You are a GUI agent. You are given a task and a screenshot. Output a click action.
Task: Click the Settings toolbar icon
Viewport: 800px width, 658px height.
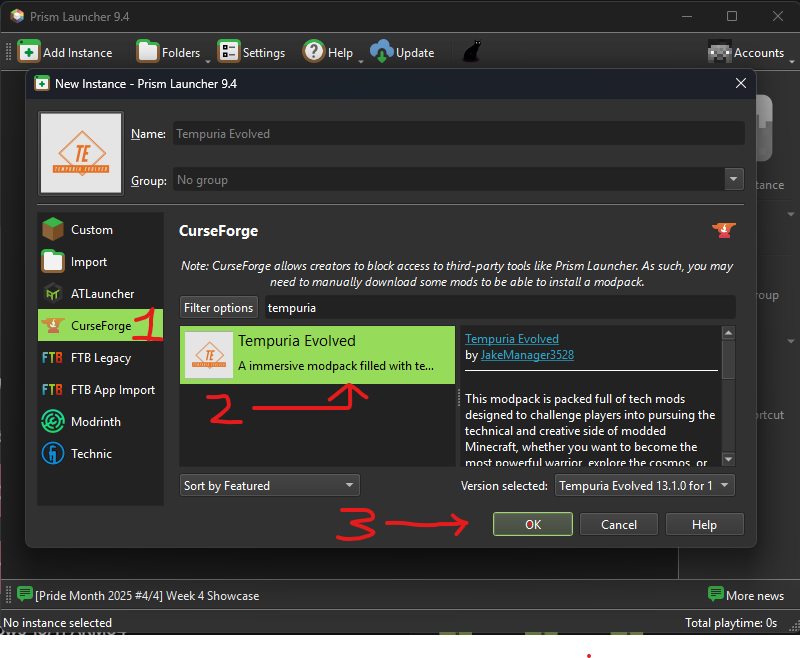pos(229,52)
